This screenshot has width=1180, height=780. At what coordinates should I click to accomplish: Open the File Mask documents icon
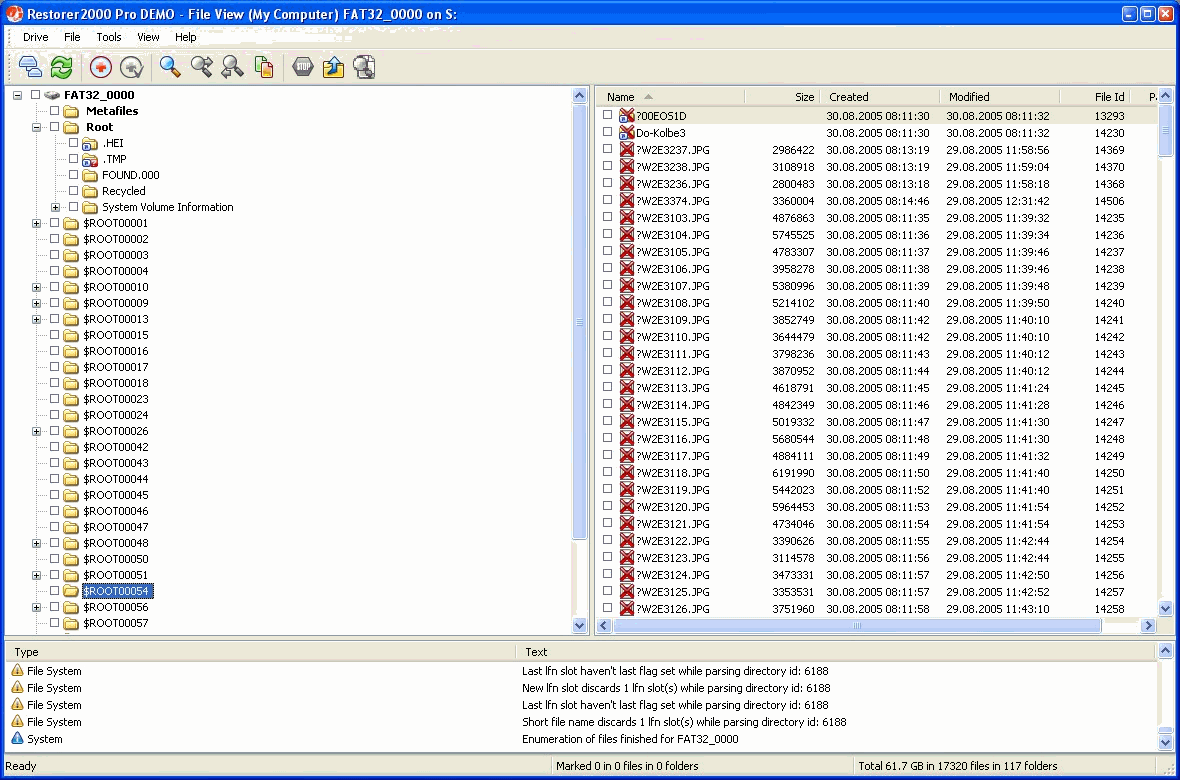(x=264, y=67)
